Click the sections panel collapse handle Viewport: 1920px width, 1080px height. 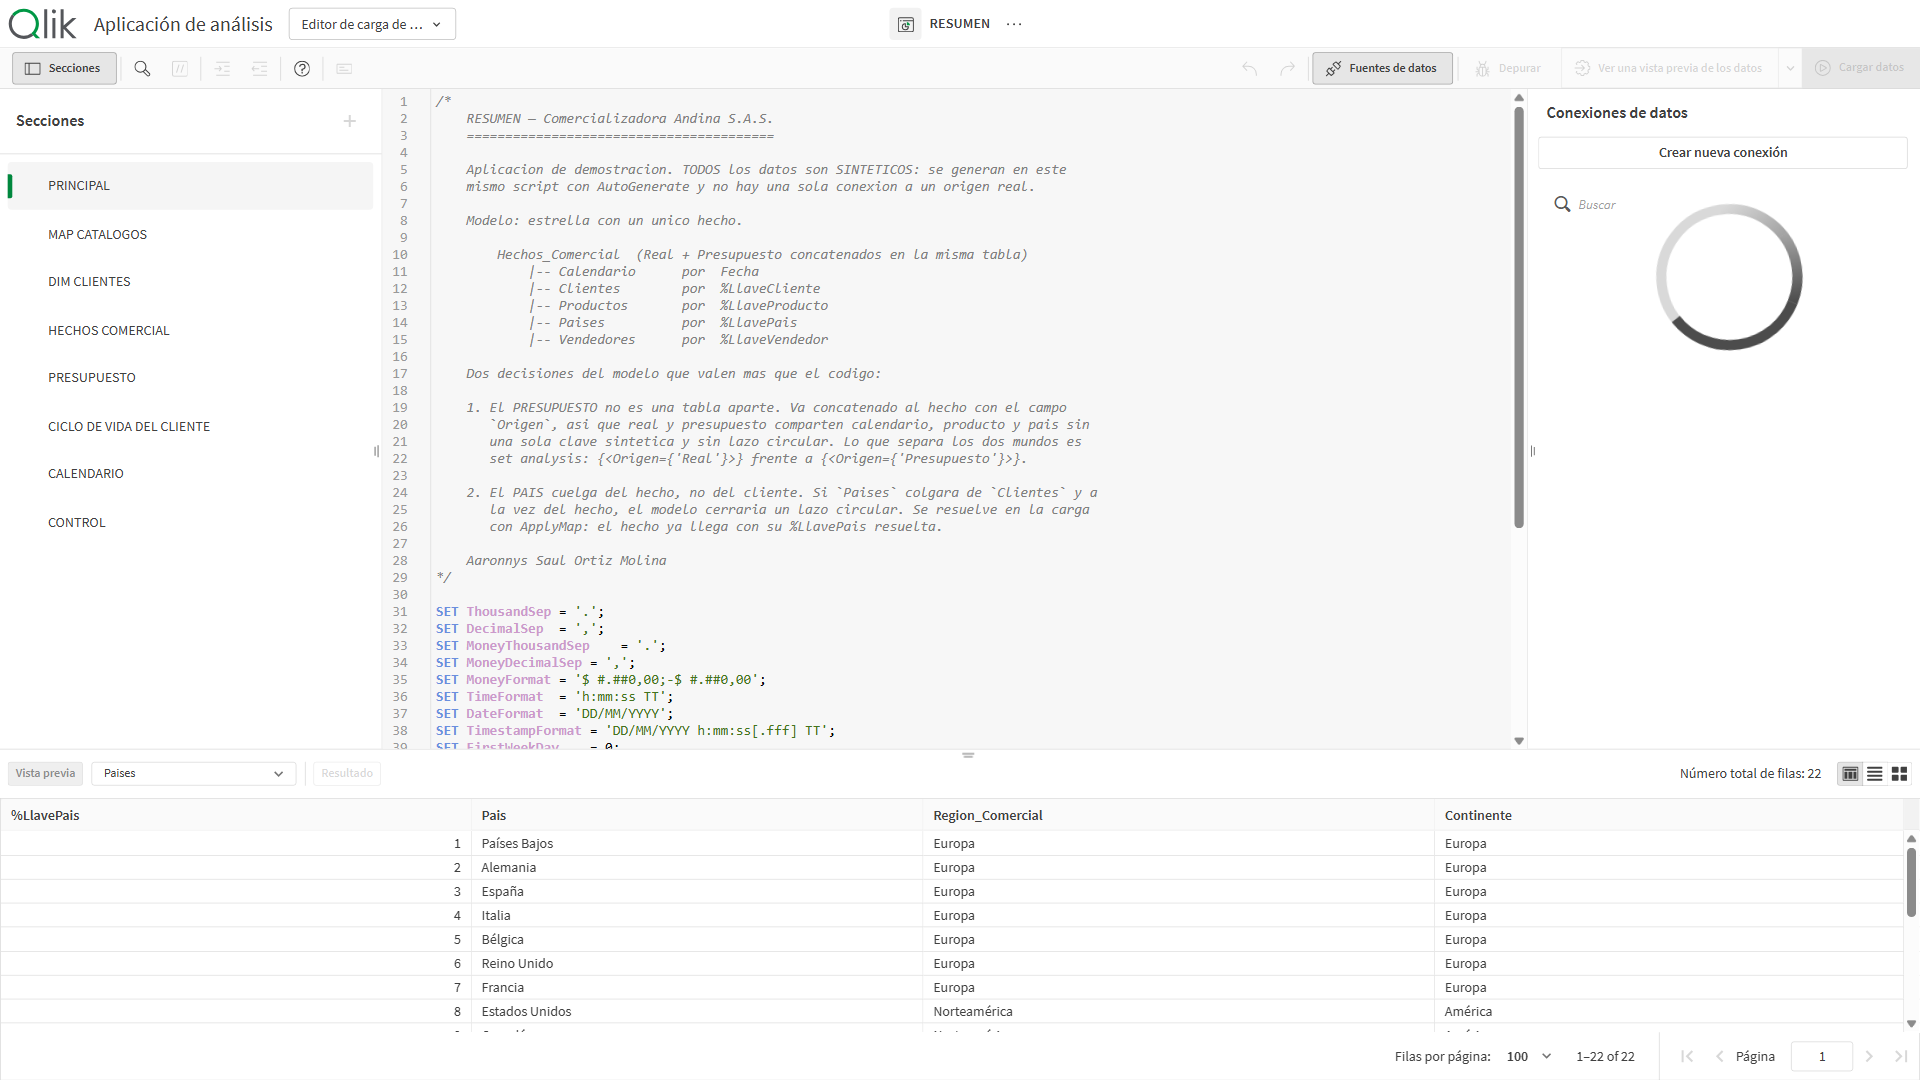(376, 451)
